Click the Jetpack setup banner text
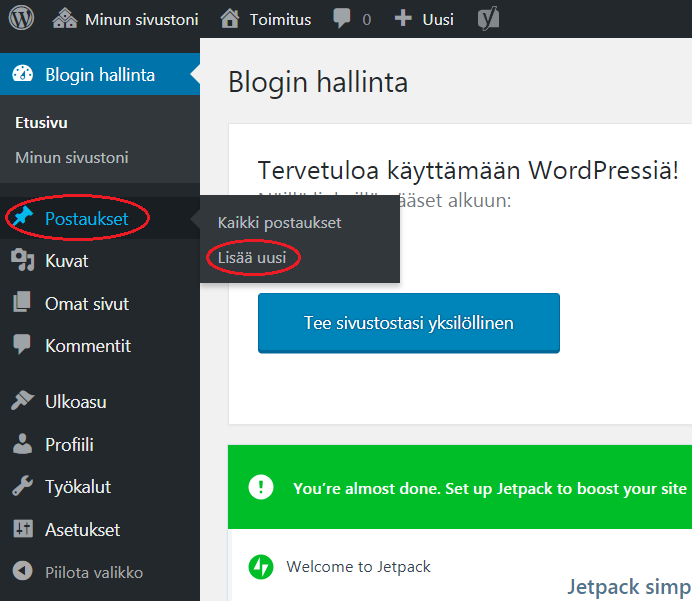692x601 pixels. [x=490, y=488]
